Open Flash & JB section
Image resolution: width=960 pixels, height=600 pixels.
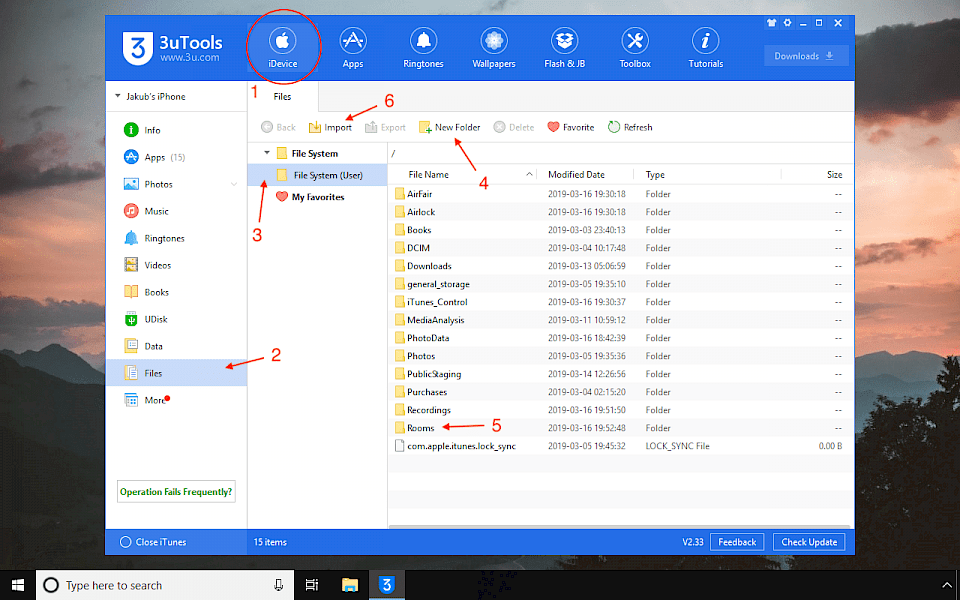click(564, 48)
